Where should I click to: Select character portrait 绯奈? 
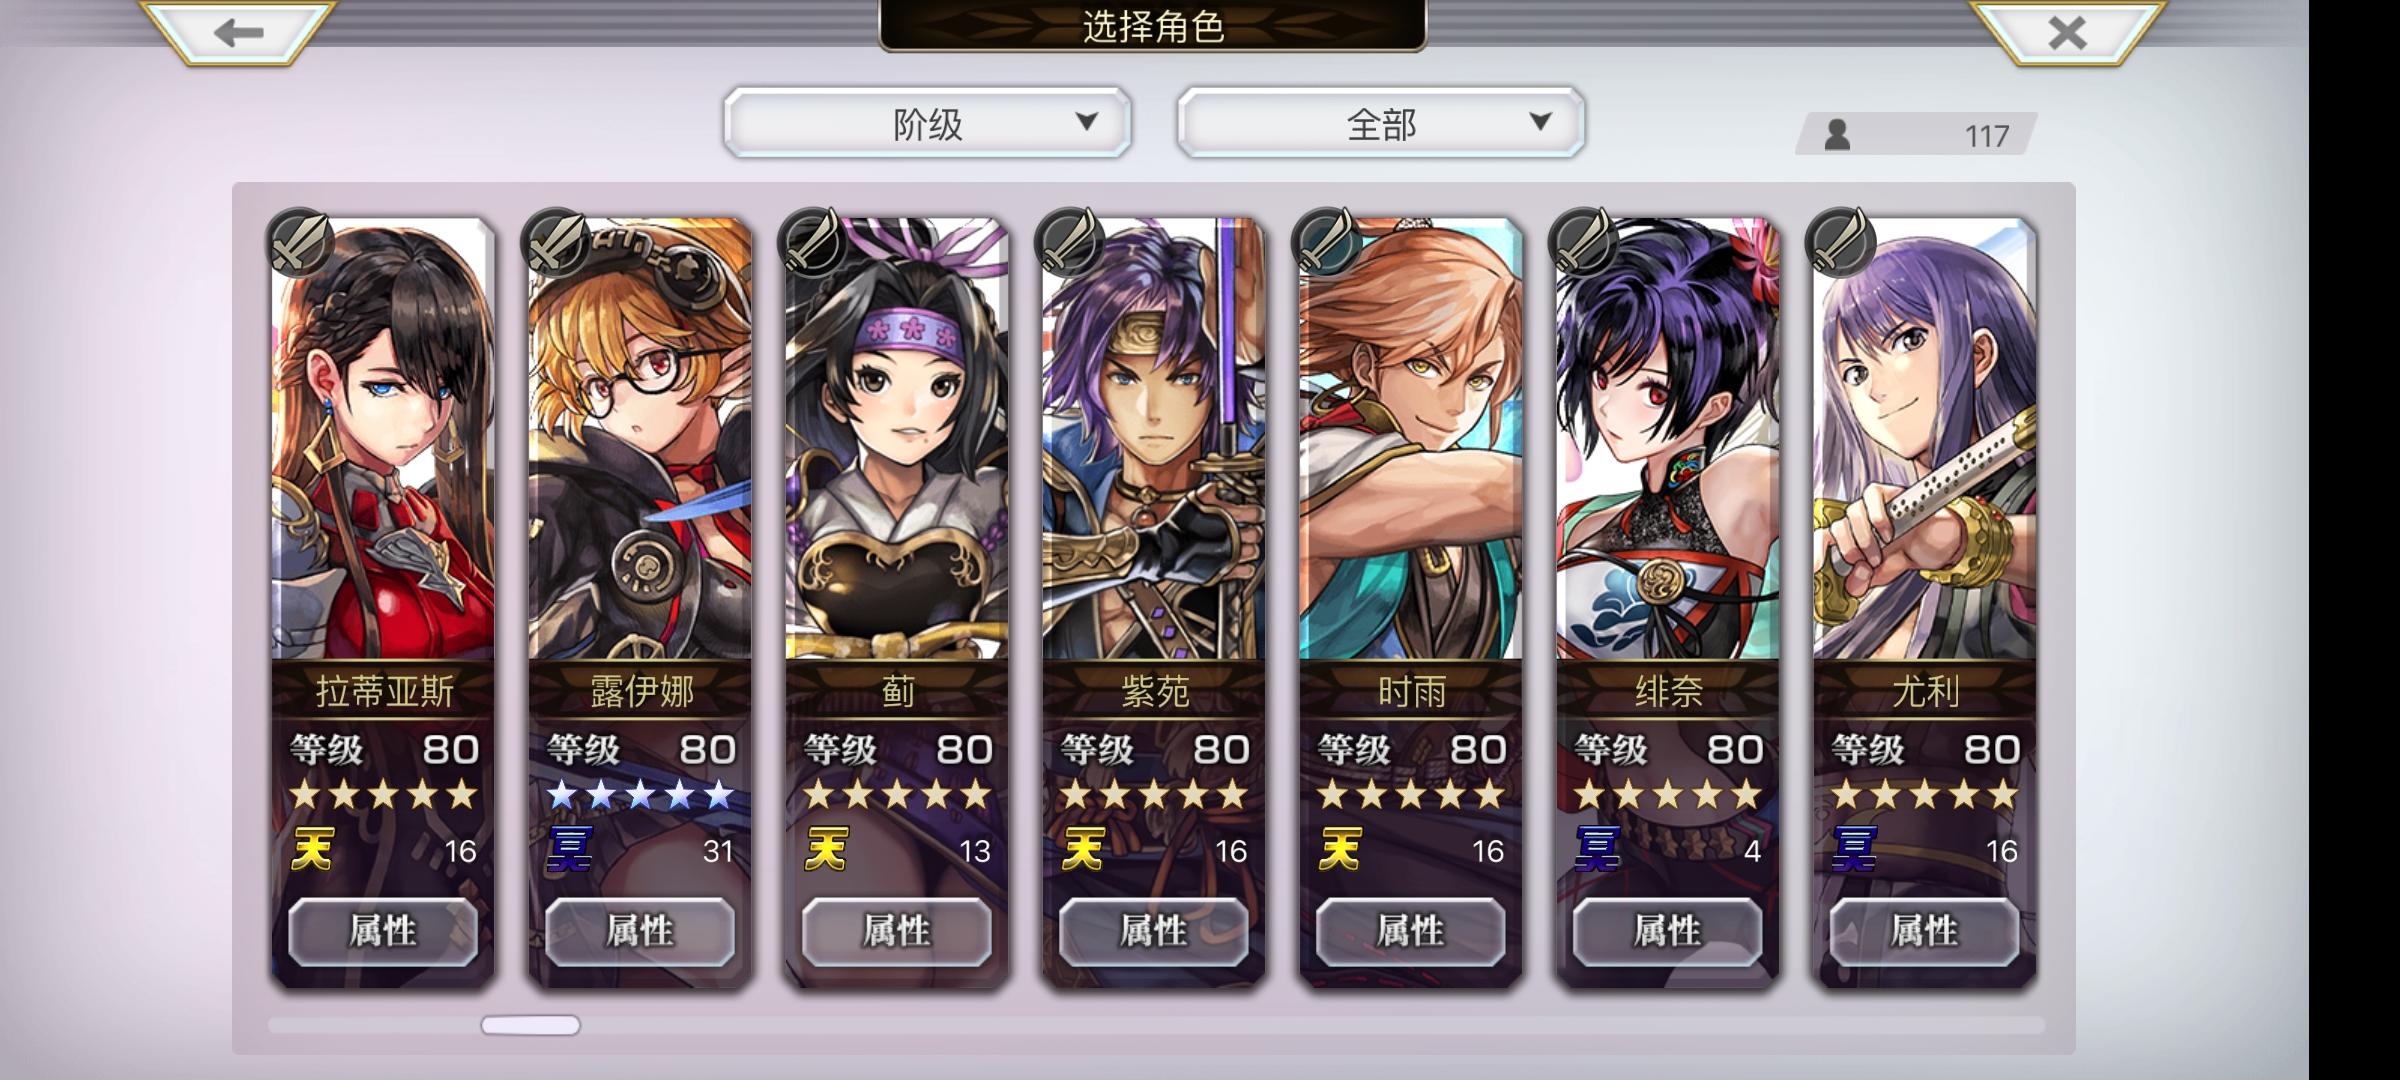(1667, 440)
